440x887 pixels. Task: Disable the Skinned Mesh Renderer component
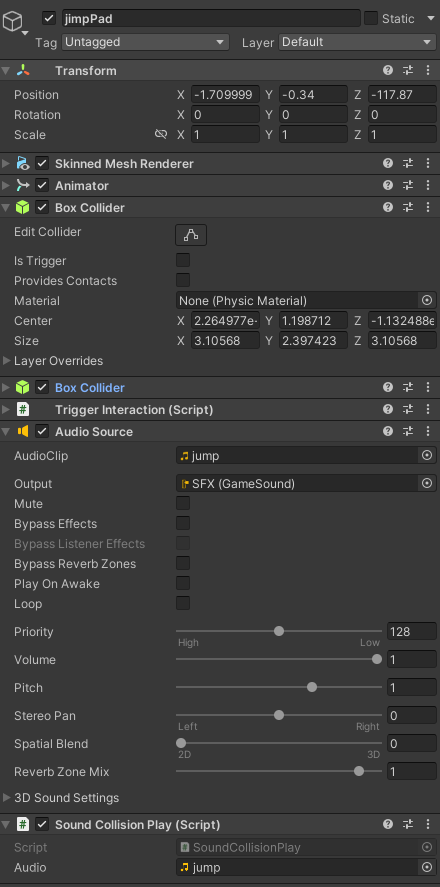(42, 163)
